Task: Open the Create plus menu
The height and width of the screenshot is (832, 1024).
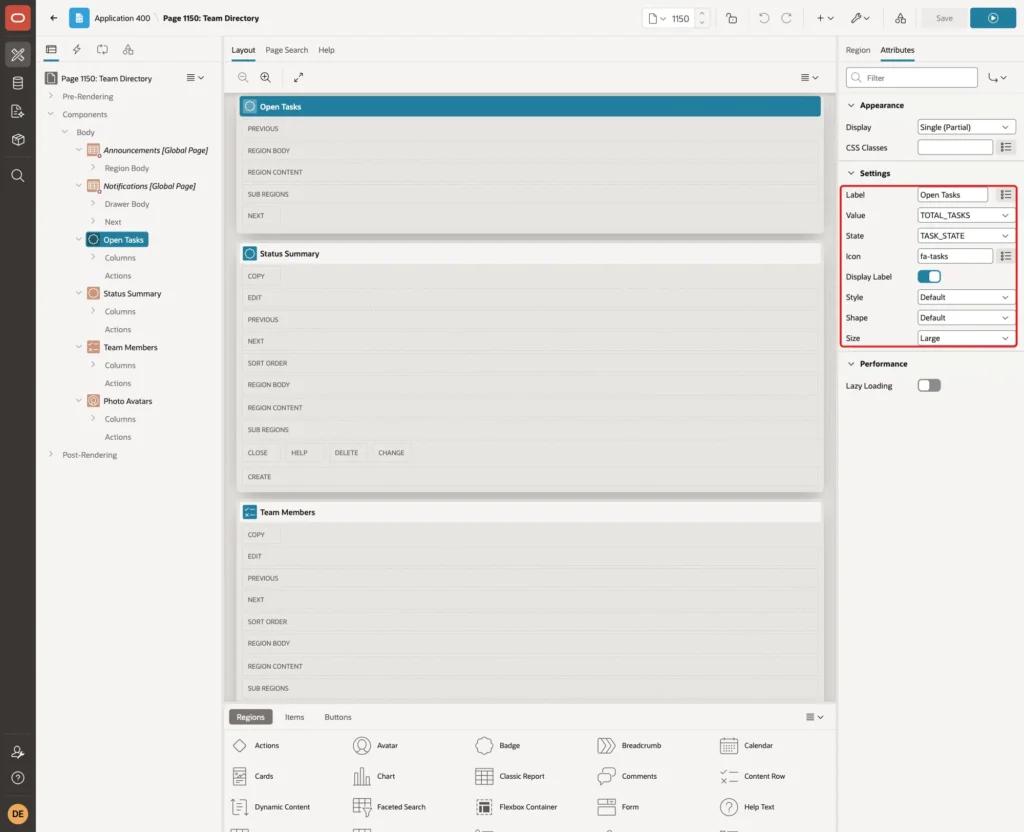Action: [825, 18]
